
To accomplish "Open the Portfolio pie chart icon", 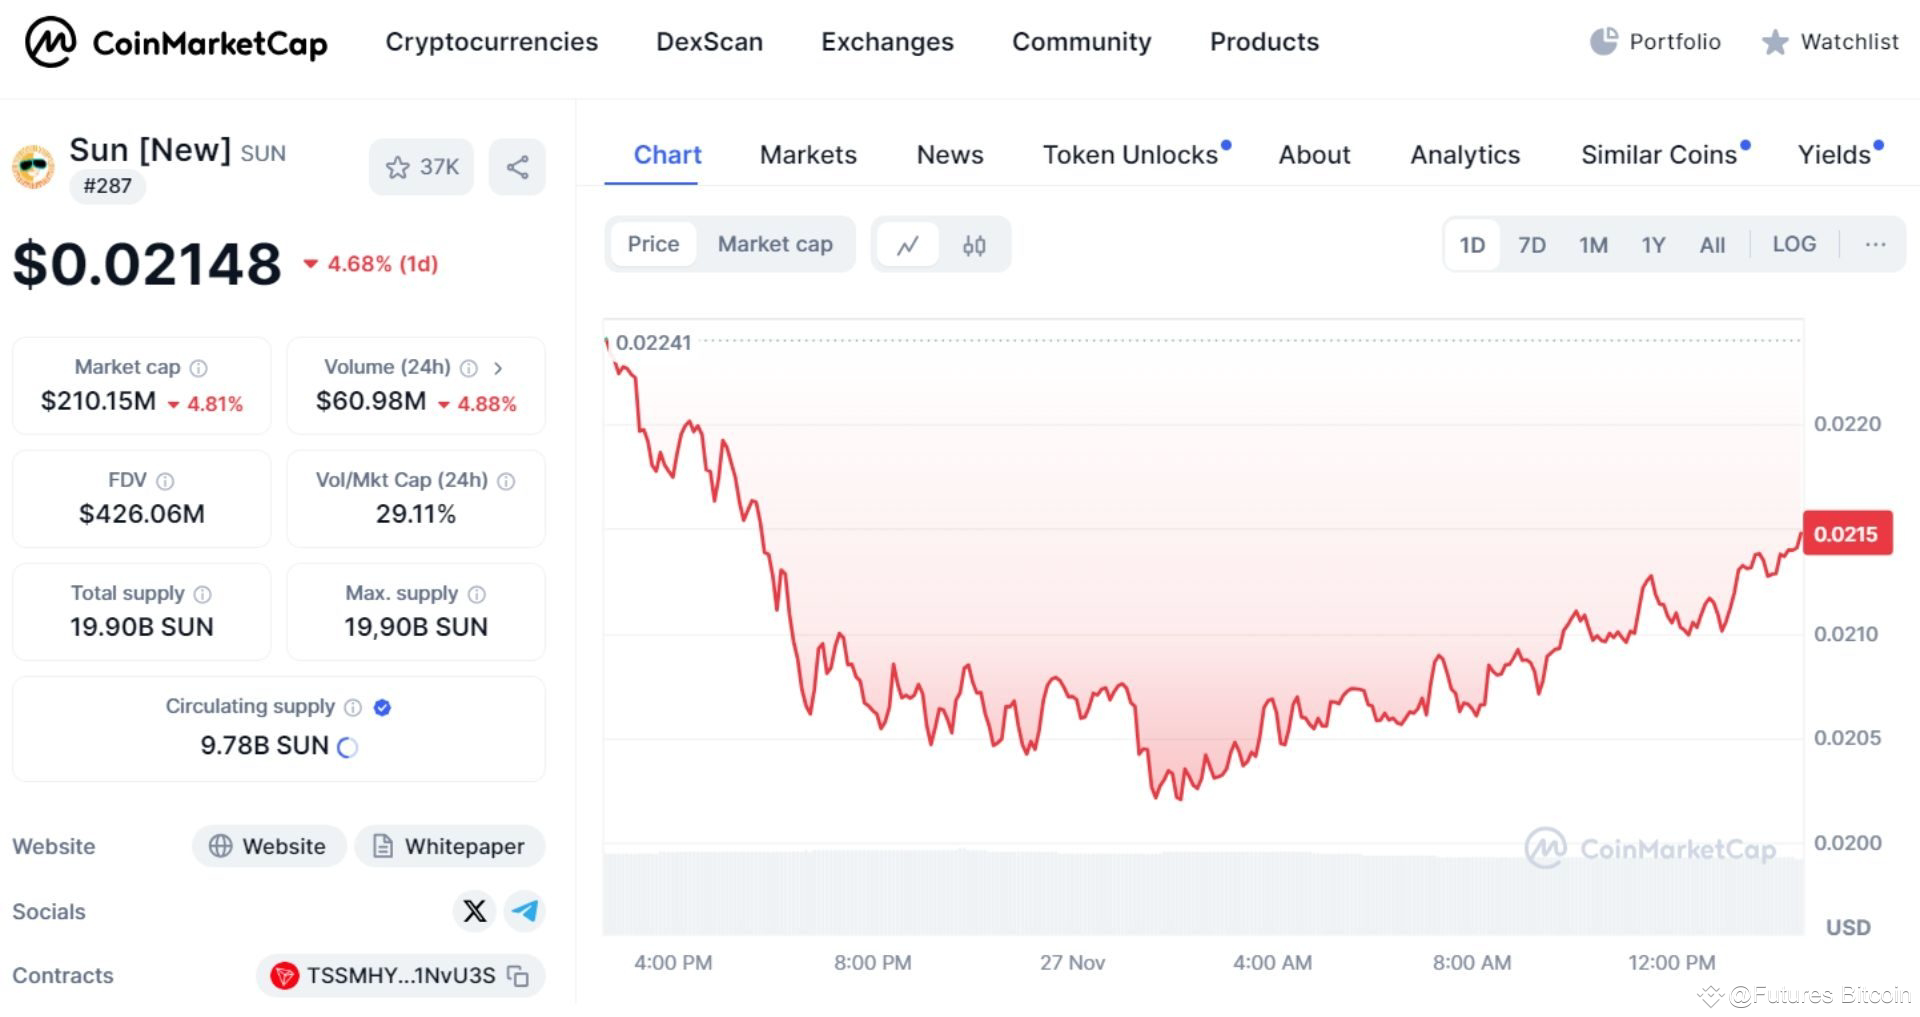I will click(x=1604, y=41).
